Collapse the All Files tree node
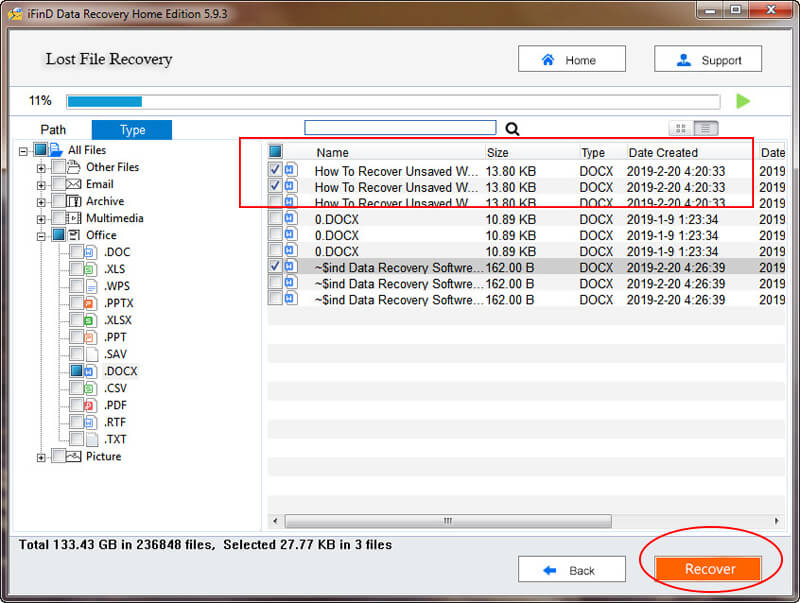800x603 pixels. 23,151
